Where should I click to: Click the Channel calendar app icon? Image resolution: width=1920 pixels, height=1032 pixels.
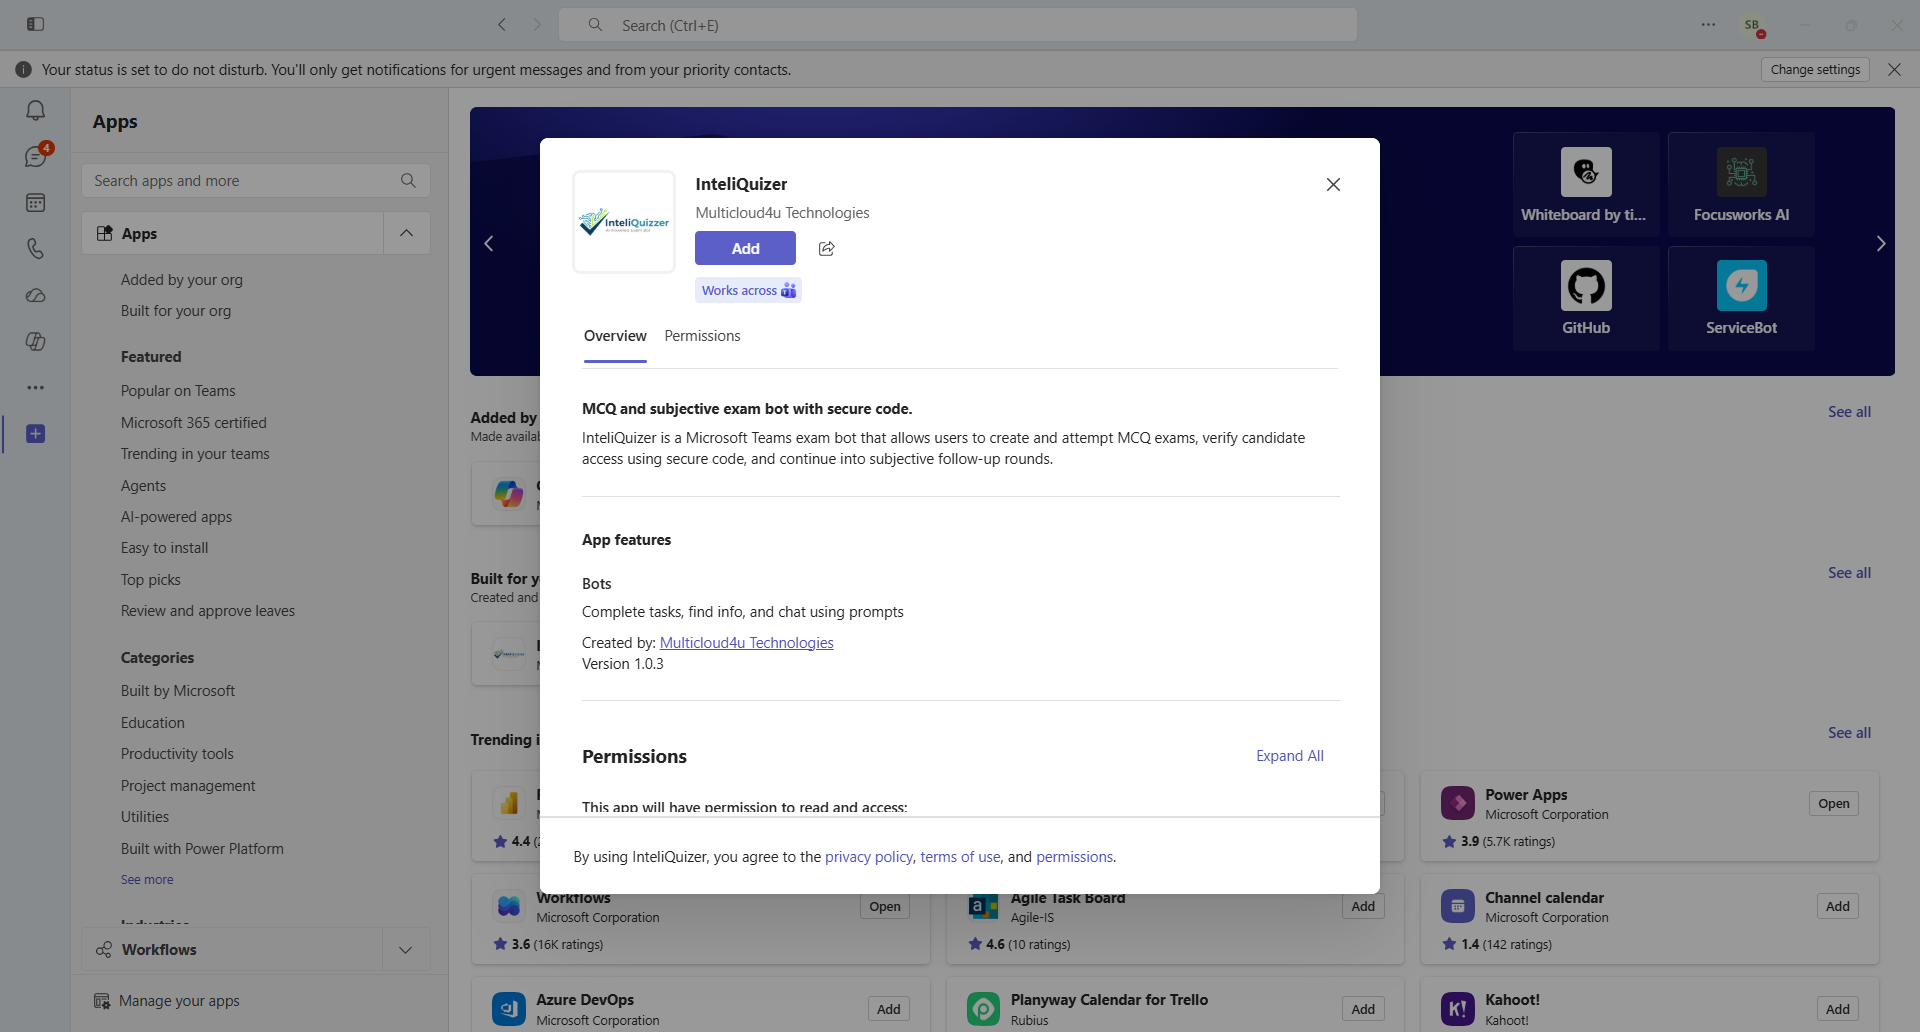[x=1457, y=906]
